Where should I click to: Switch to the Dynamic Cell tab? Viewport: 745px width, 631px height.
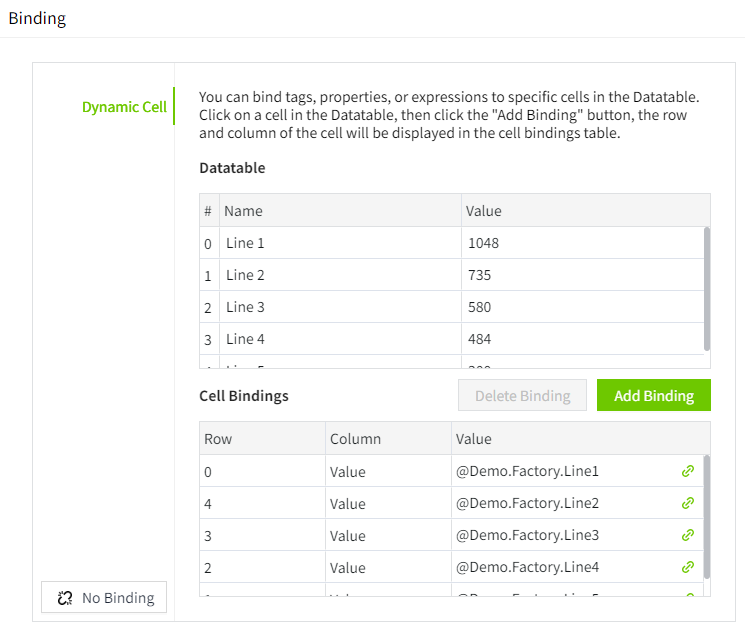coord(124,107)
